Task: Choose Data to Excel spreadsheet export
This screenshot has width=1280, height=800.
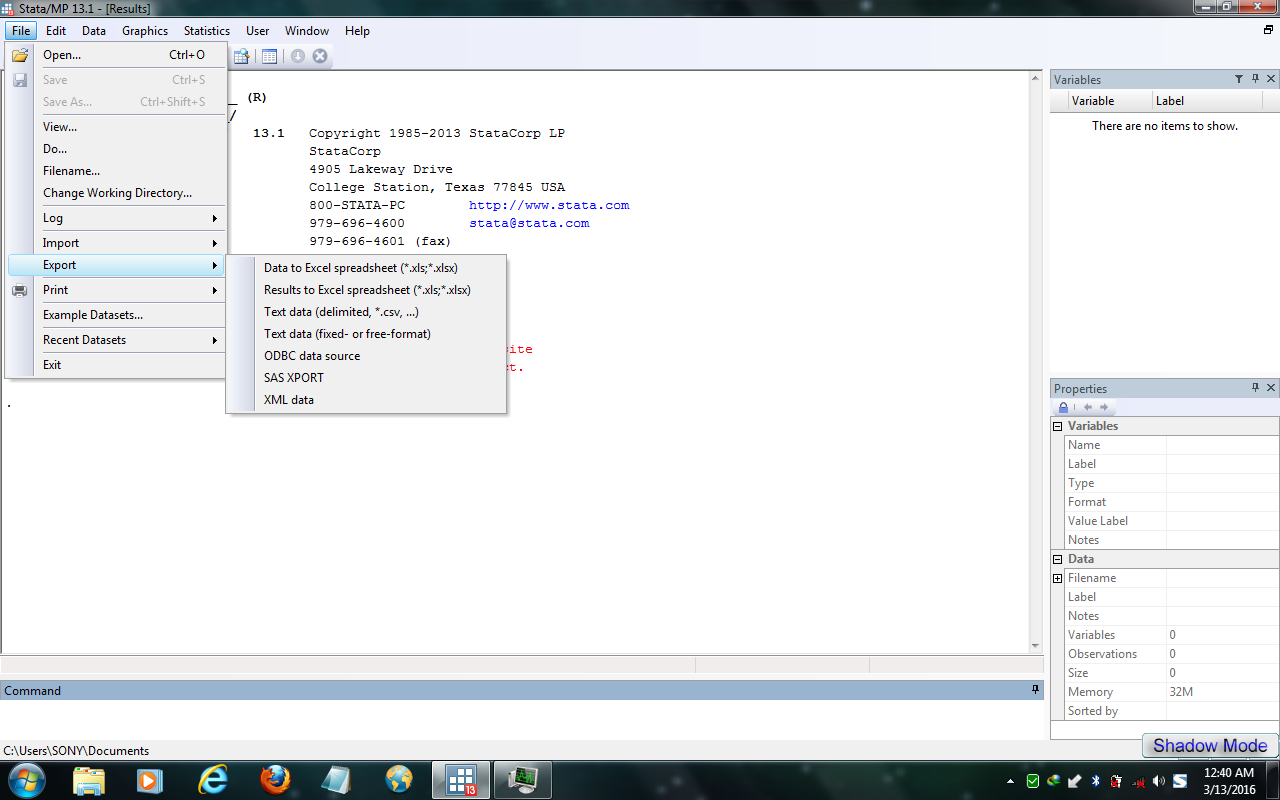Action: [x=366, y=268]
